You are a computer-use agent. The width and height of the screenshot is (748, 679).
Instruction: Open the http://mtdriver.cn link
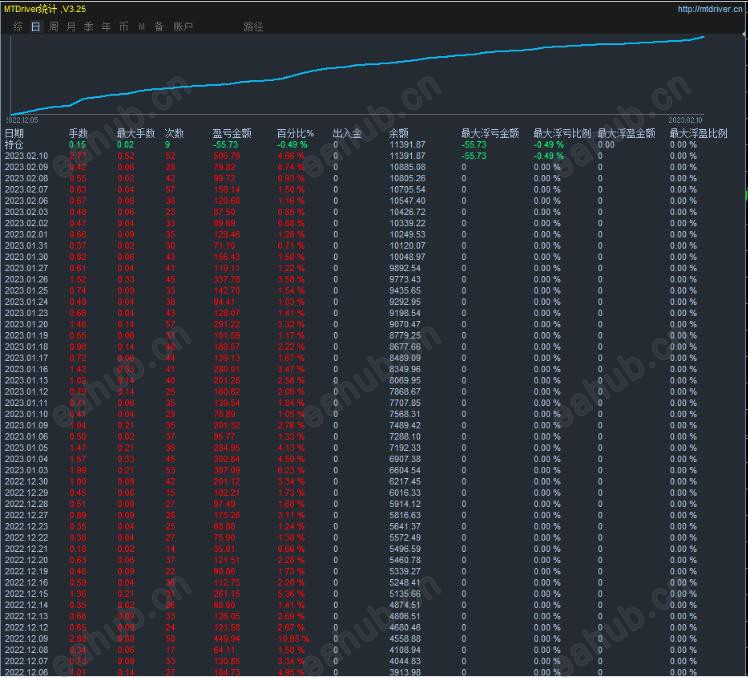(x=710, y=9)
